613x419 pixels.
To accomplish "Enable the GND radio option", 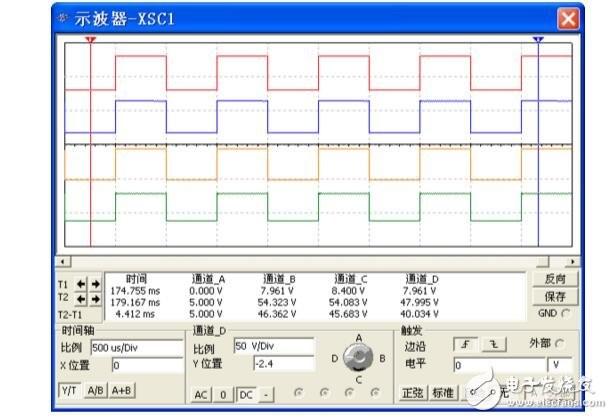I will [x=565, y=313].
